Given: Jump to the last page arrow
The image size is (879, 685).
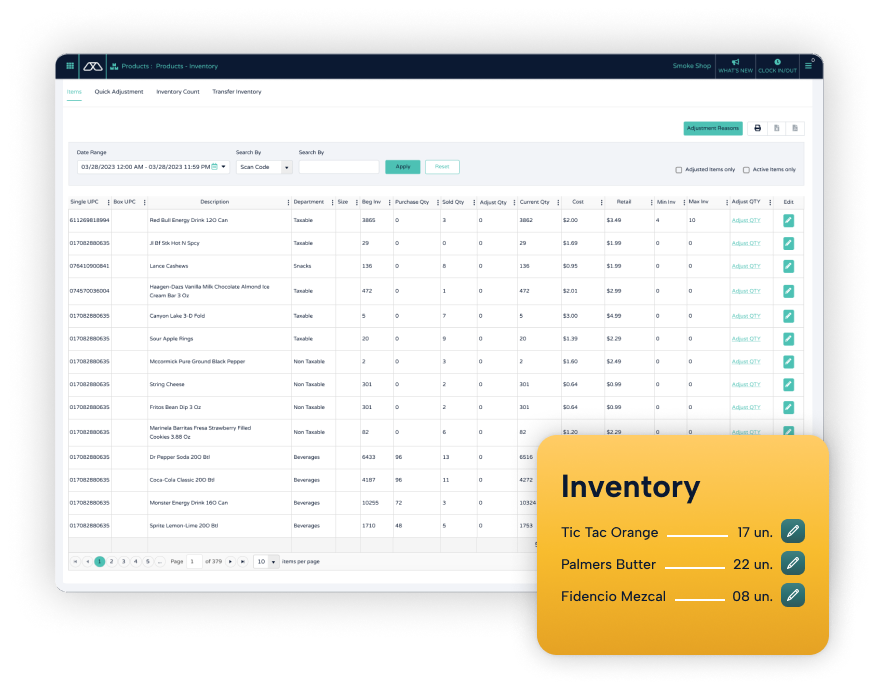Looking at the screenshot, I should (x=243, y=561).
